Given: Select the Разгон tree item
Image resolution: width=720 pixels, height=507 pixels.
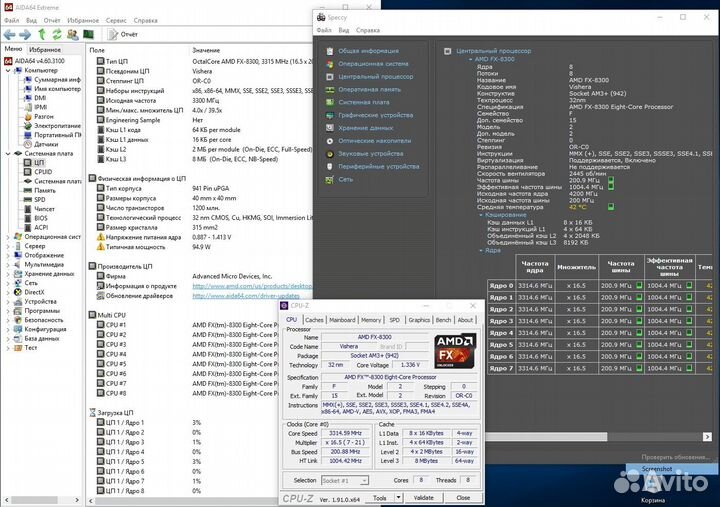Looking at the screenshot, I should [44, 117].
